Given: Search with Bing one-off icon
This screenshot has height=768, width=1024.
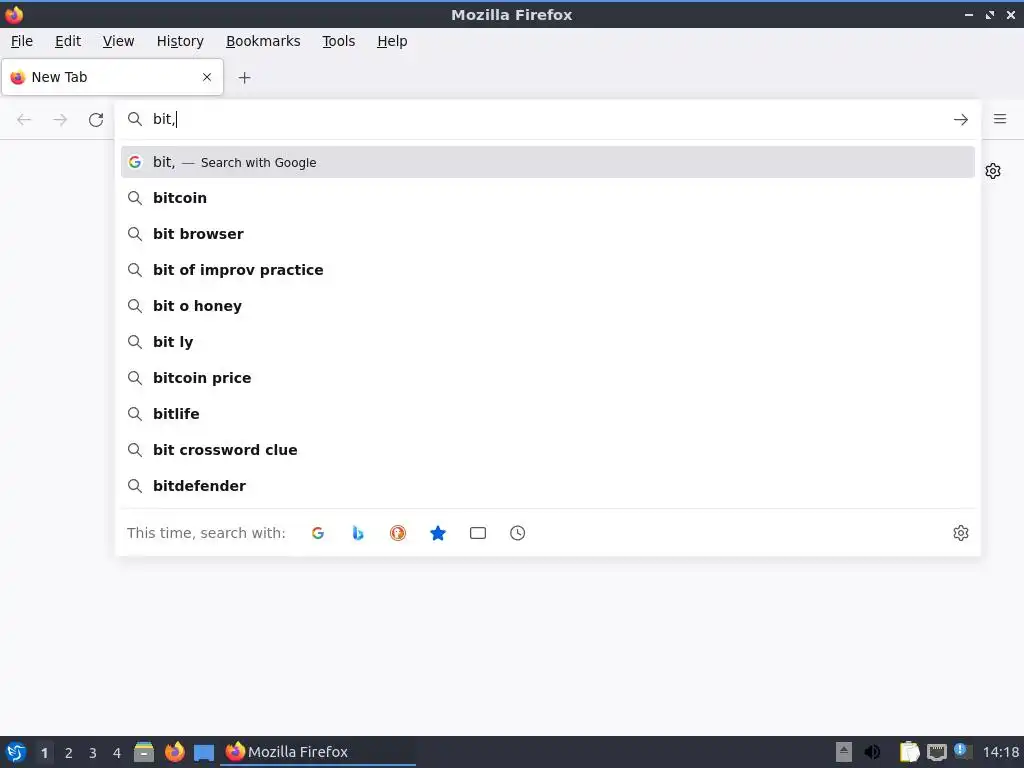Looking at the screenshot, I should coord(358,533).
